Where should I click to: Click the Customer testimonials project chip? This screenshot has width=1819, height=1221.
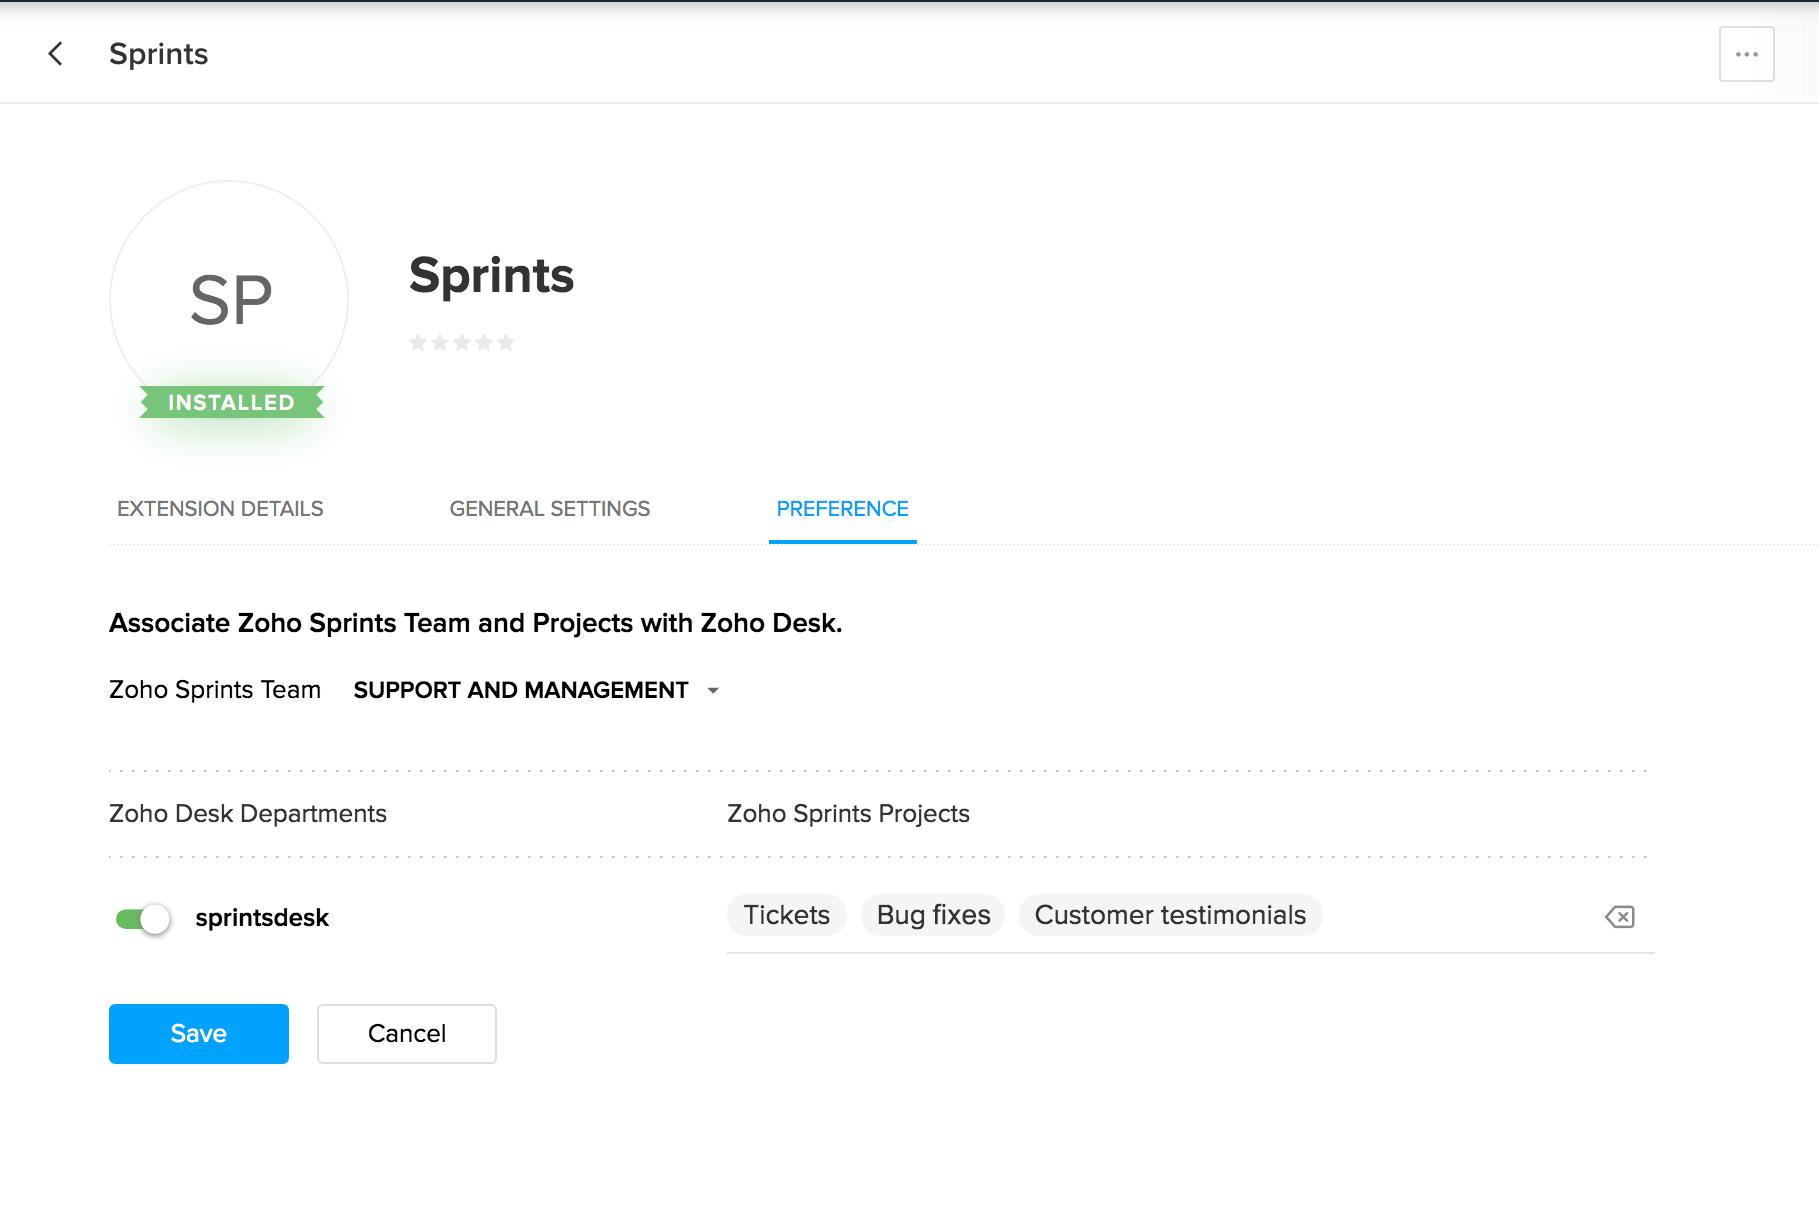pos(1170,915)
